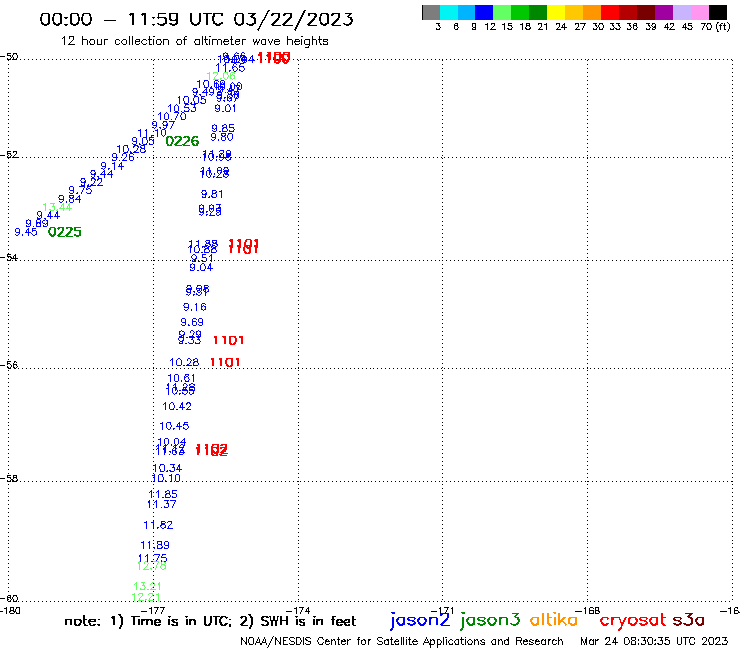This screenshot has width=740, height=650.
Task: Pick the pink swatch in the color scale
Action: pos(700,12)
